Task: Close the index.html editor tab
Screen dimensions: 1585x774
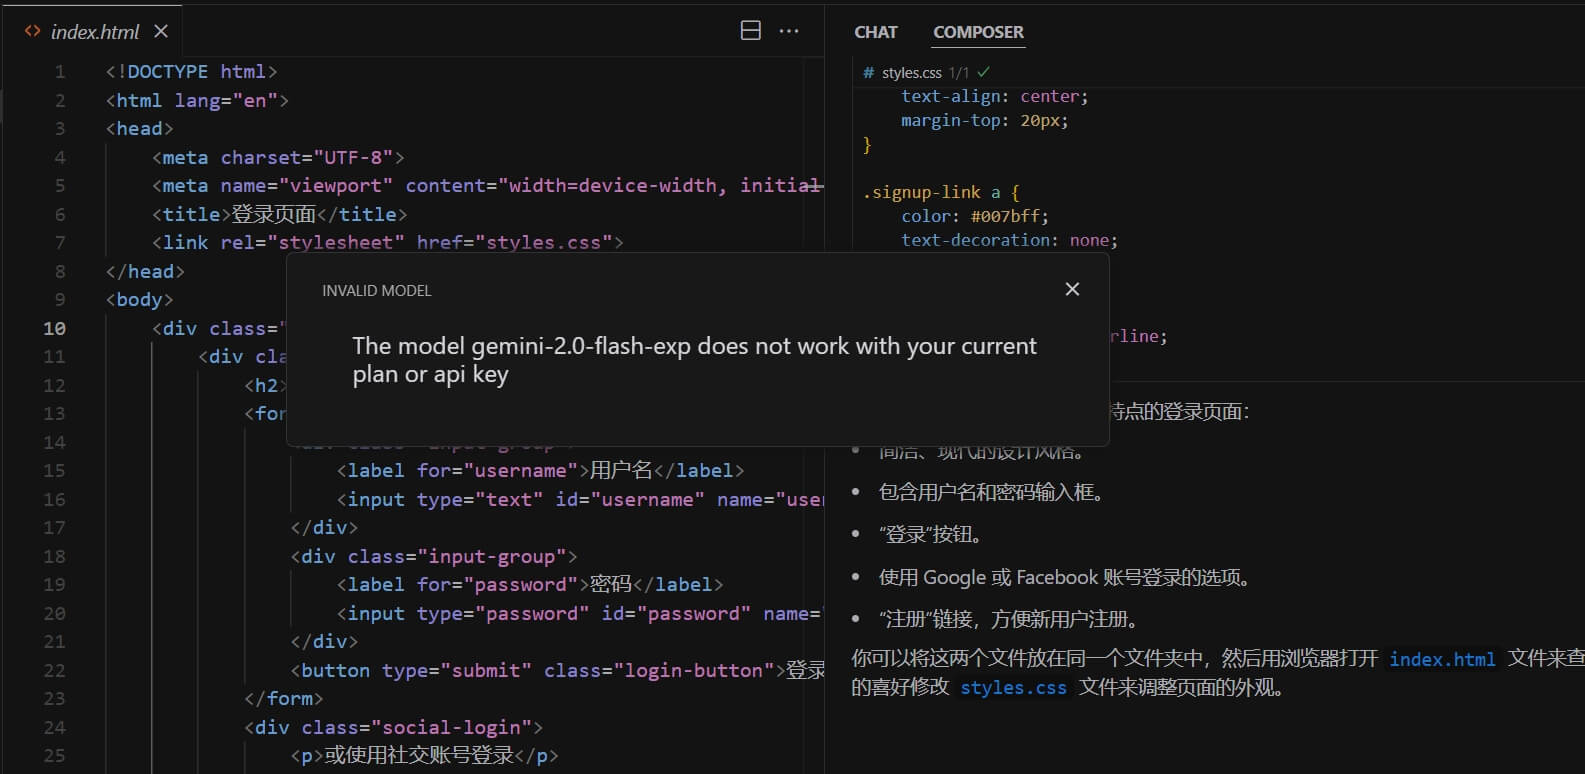Action: click(x=161, y=32)
